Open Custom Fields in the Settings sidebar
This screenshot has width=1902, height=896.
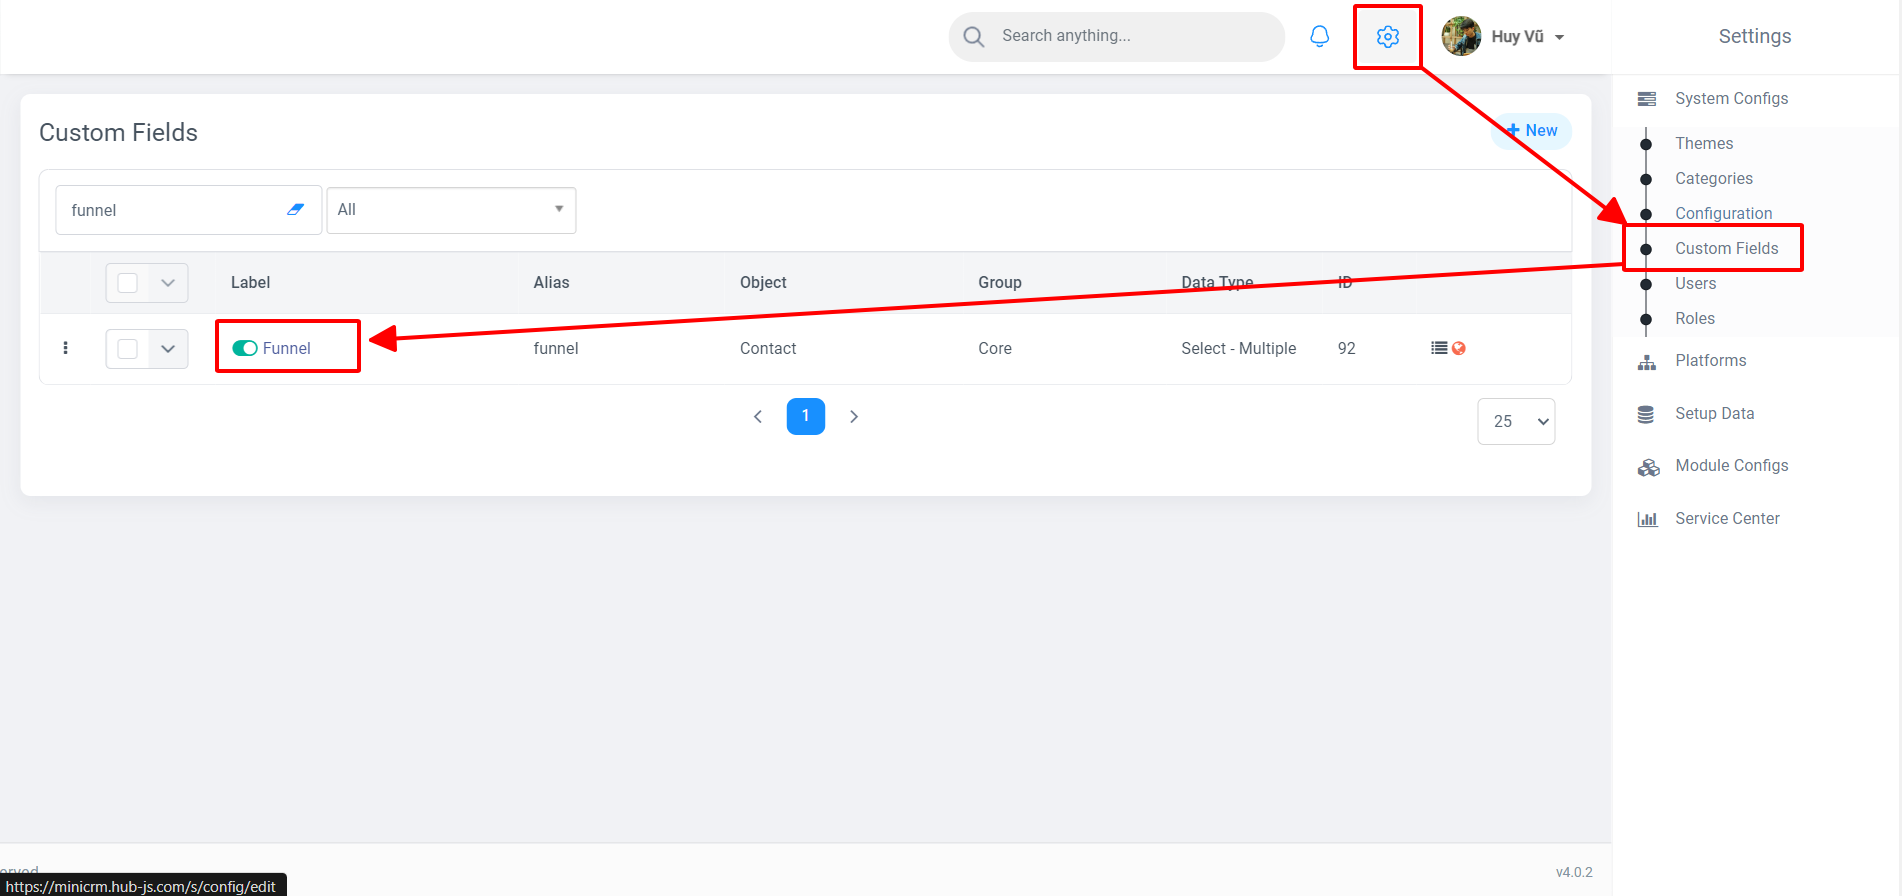pos(1726,248)
